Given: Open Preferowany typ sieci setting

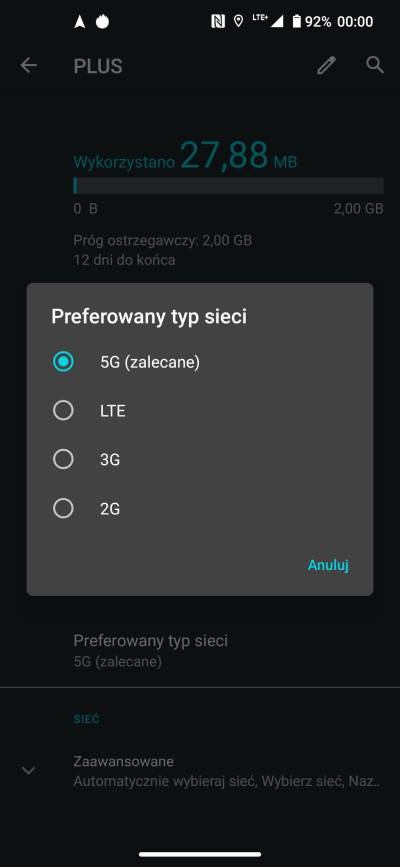Looking at the screenshot, I should (200, 651).
